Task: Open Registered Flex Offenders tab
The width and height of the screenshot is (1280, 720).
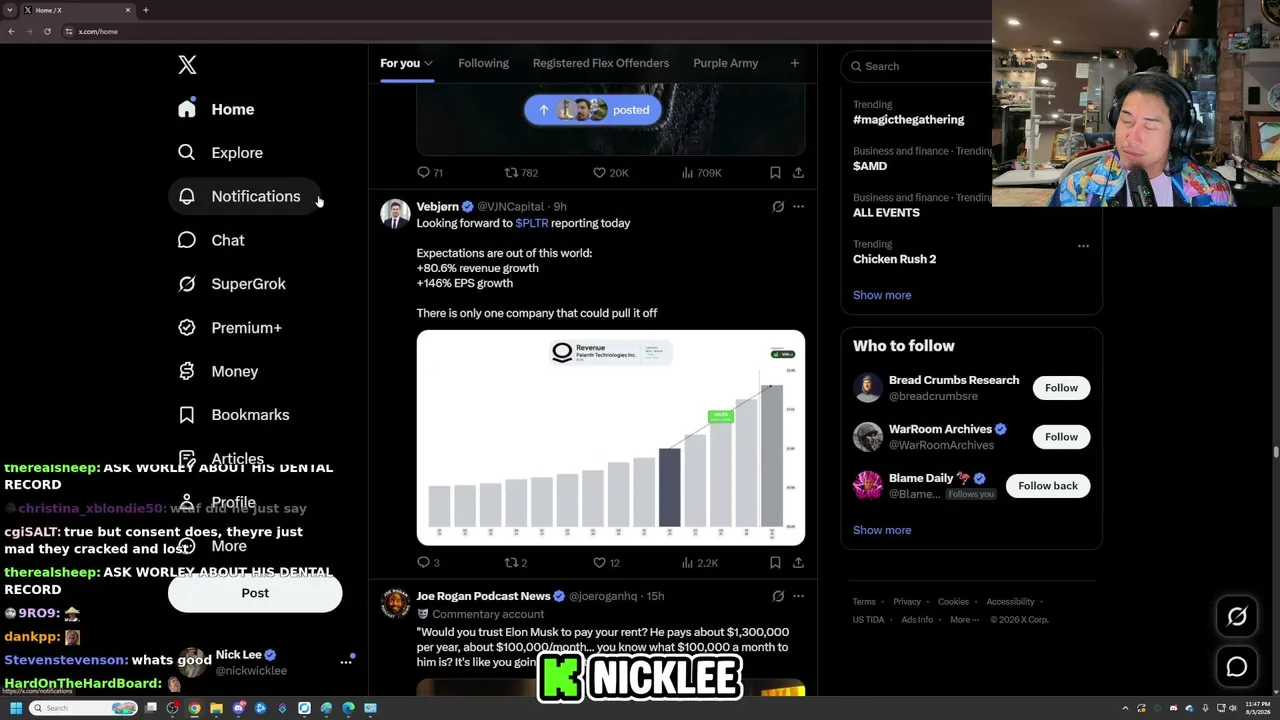Action: (601, 63)
